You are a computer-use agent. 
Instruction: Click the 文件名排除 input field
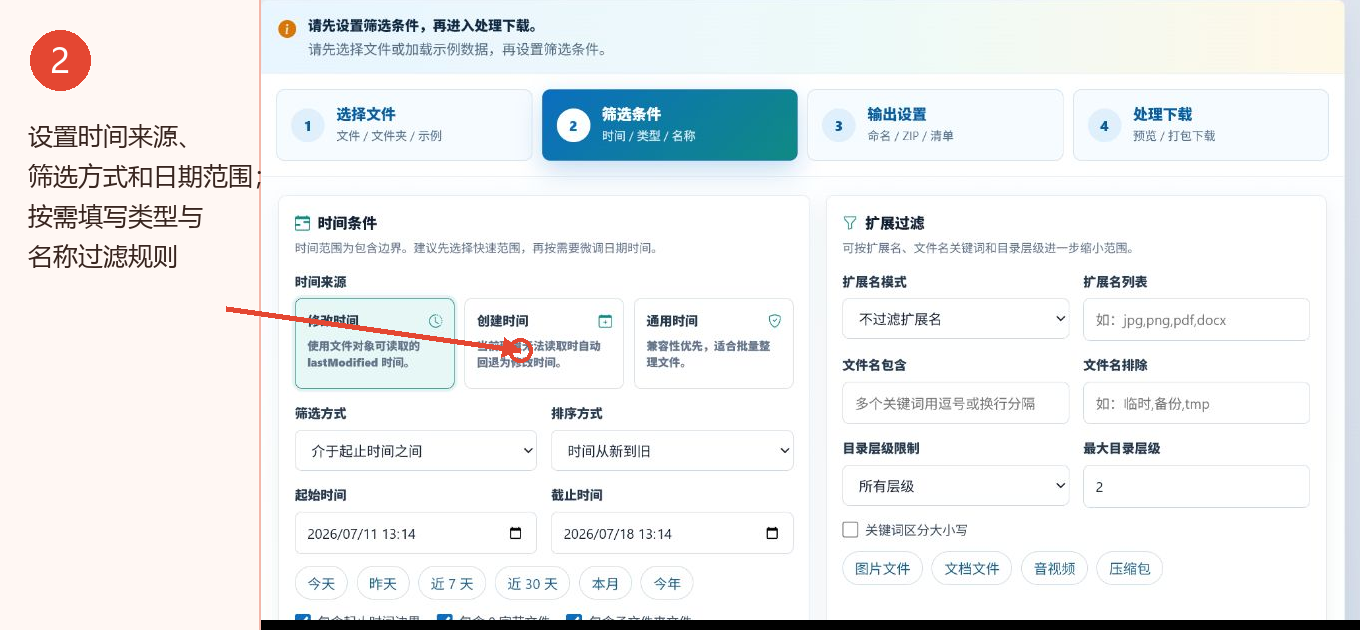(1196, 403)
